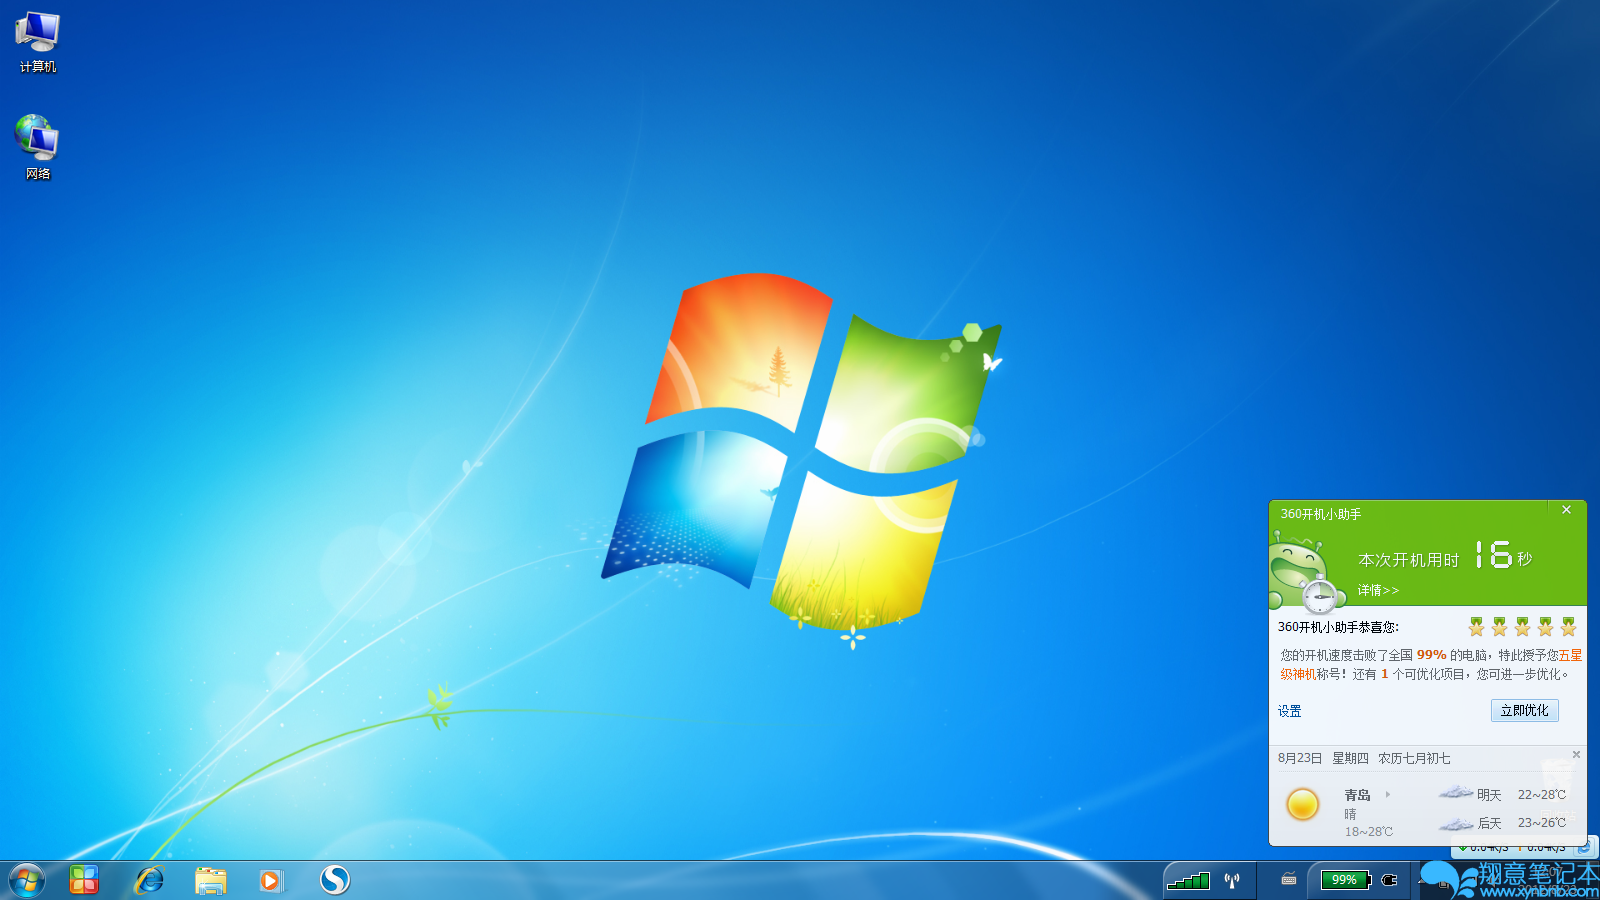The width and height of the screenshot is (1600, 900).
Task: Click the five-star rating row
Action: click(x=1522, y=627)
